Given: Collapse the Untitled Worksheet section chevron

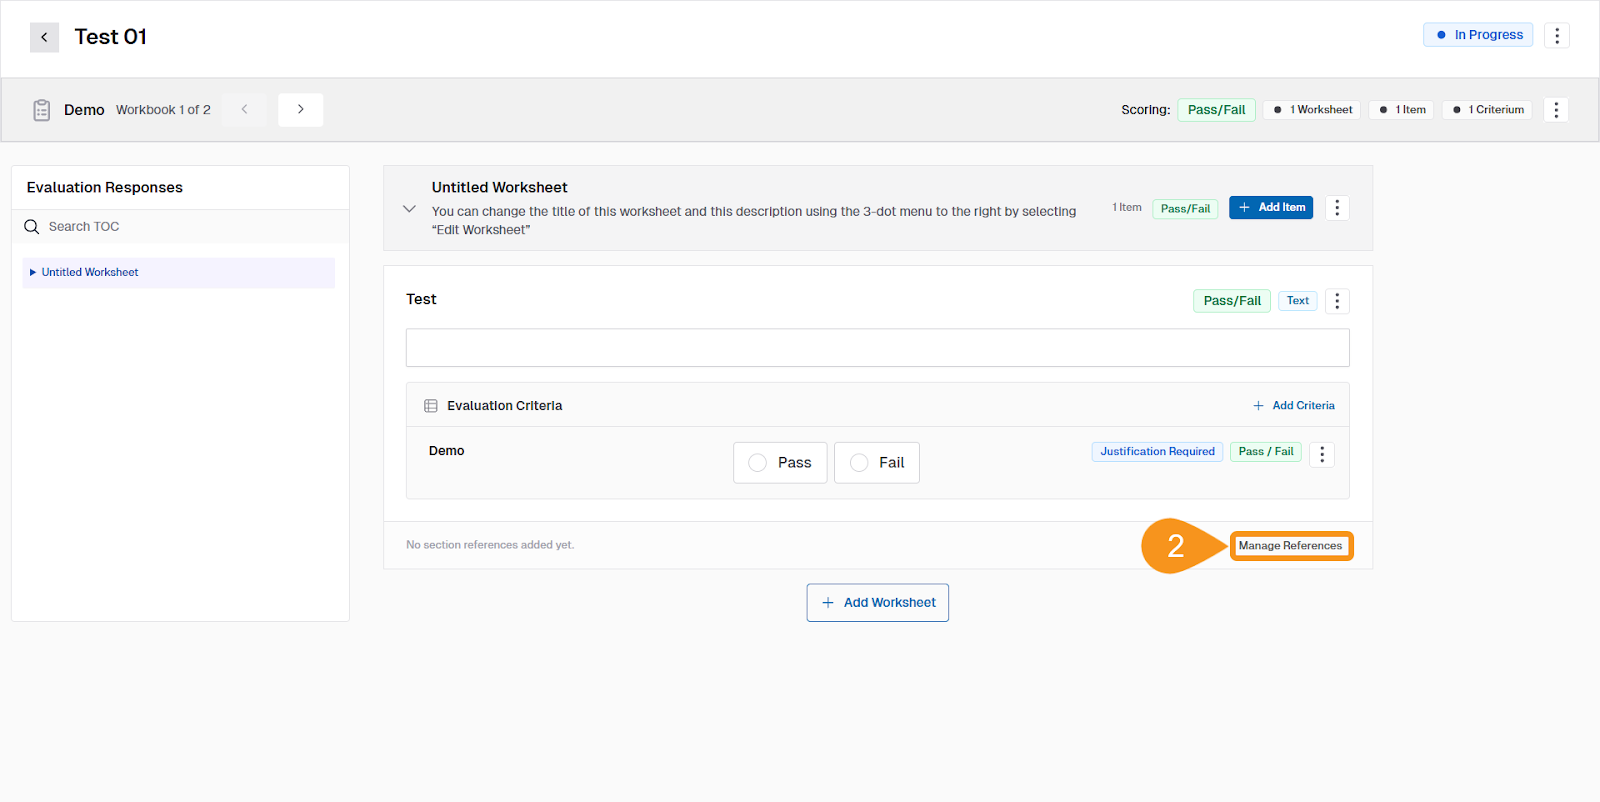Looking at the screenshot, I should coord(409,209).
